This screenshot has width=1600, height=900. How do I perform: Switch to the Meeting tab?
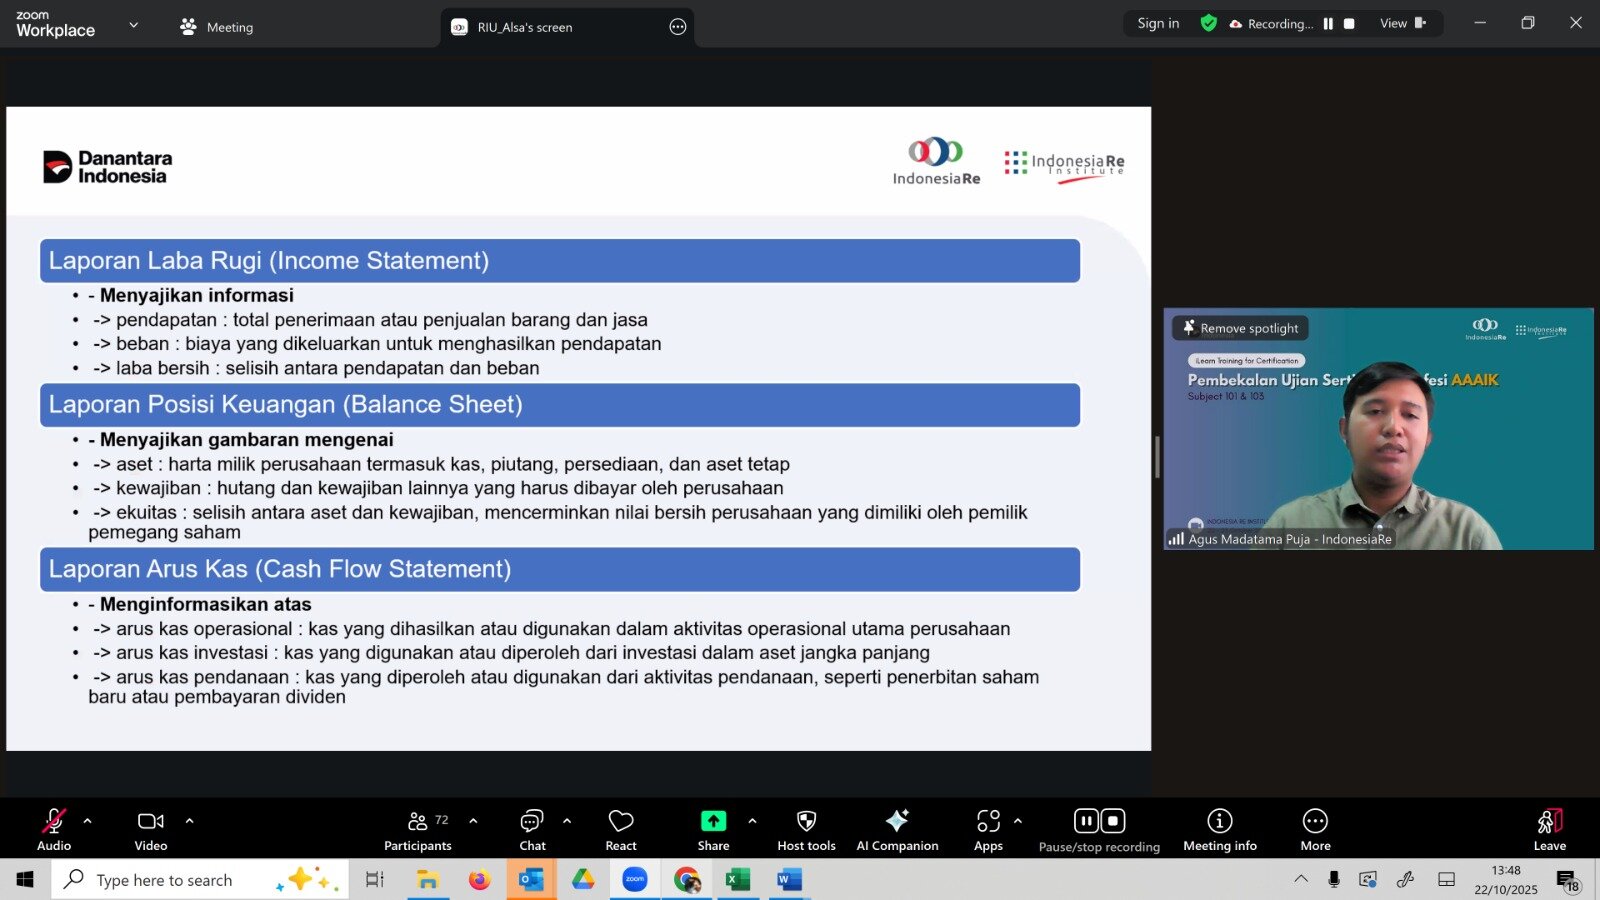coord(217,27)
